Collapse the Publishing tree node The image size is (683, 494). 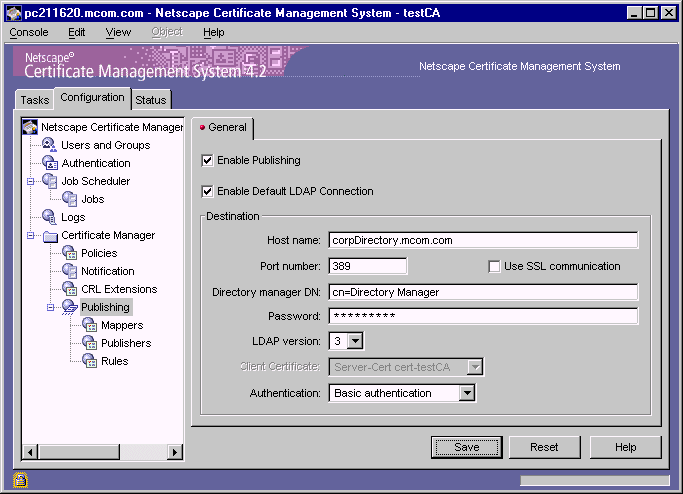tap(51, 307)
